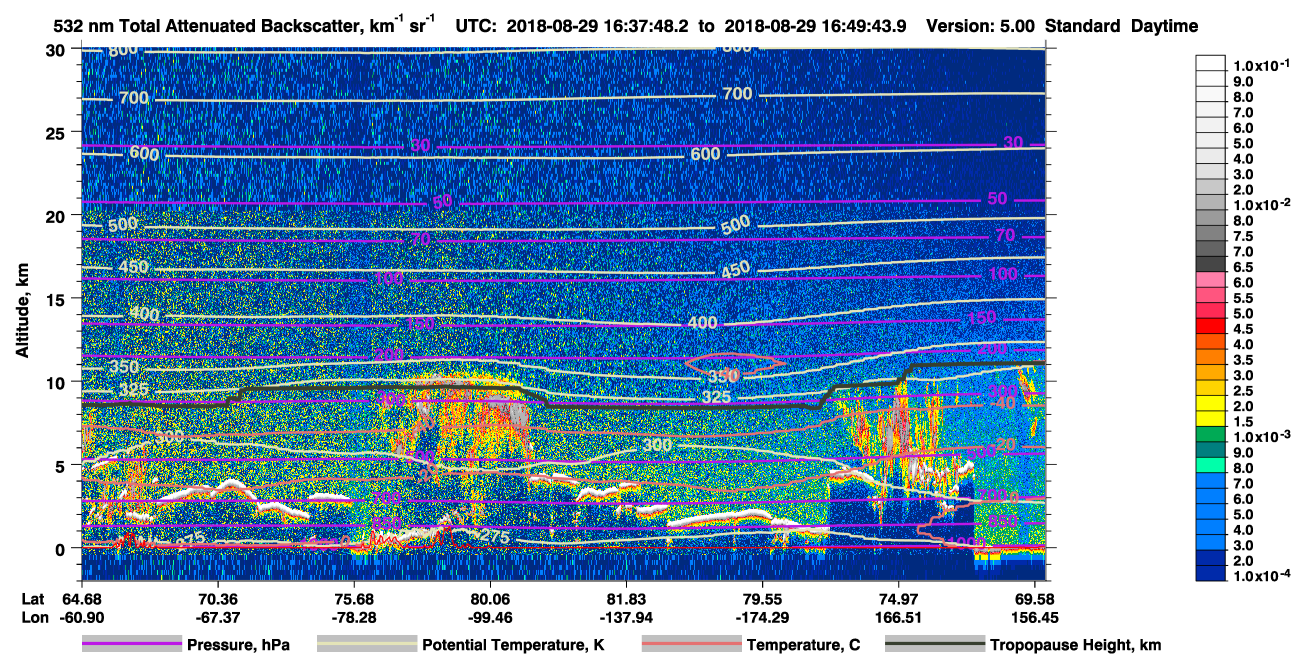Click colorbar label '1.0x10^-1'
The height and width of the screenshot is (667, 1300).
coord(1262,64)
